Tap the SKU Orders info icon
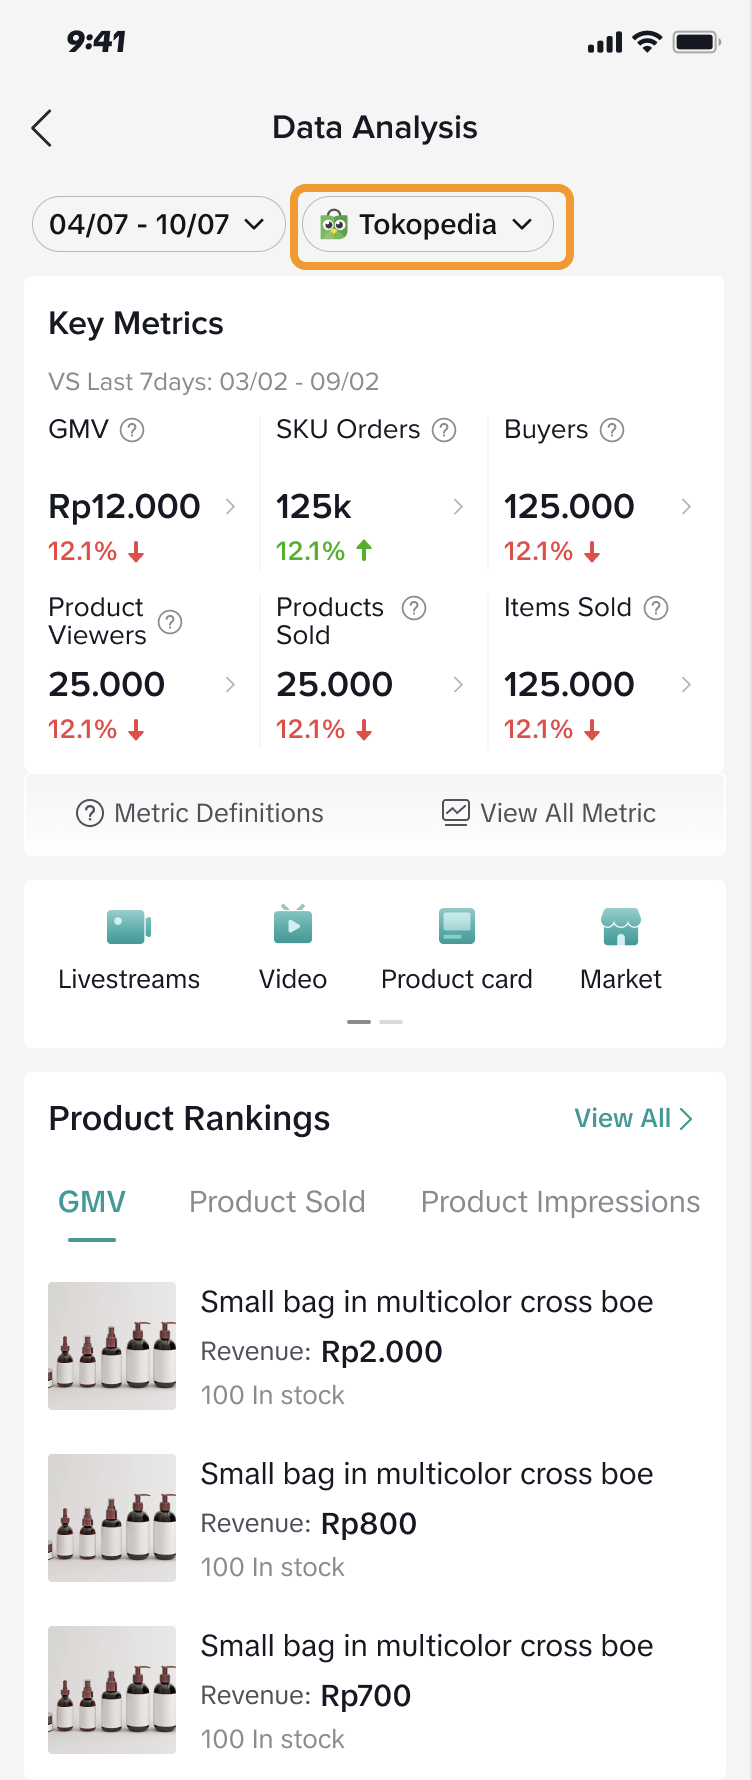This screenshot has height=1780, width=752. pyautogui.click(x=444, y=430)
